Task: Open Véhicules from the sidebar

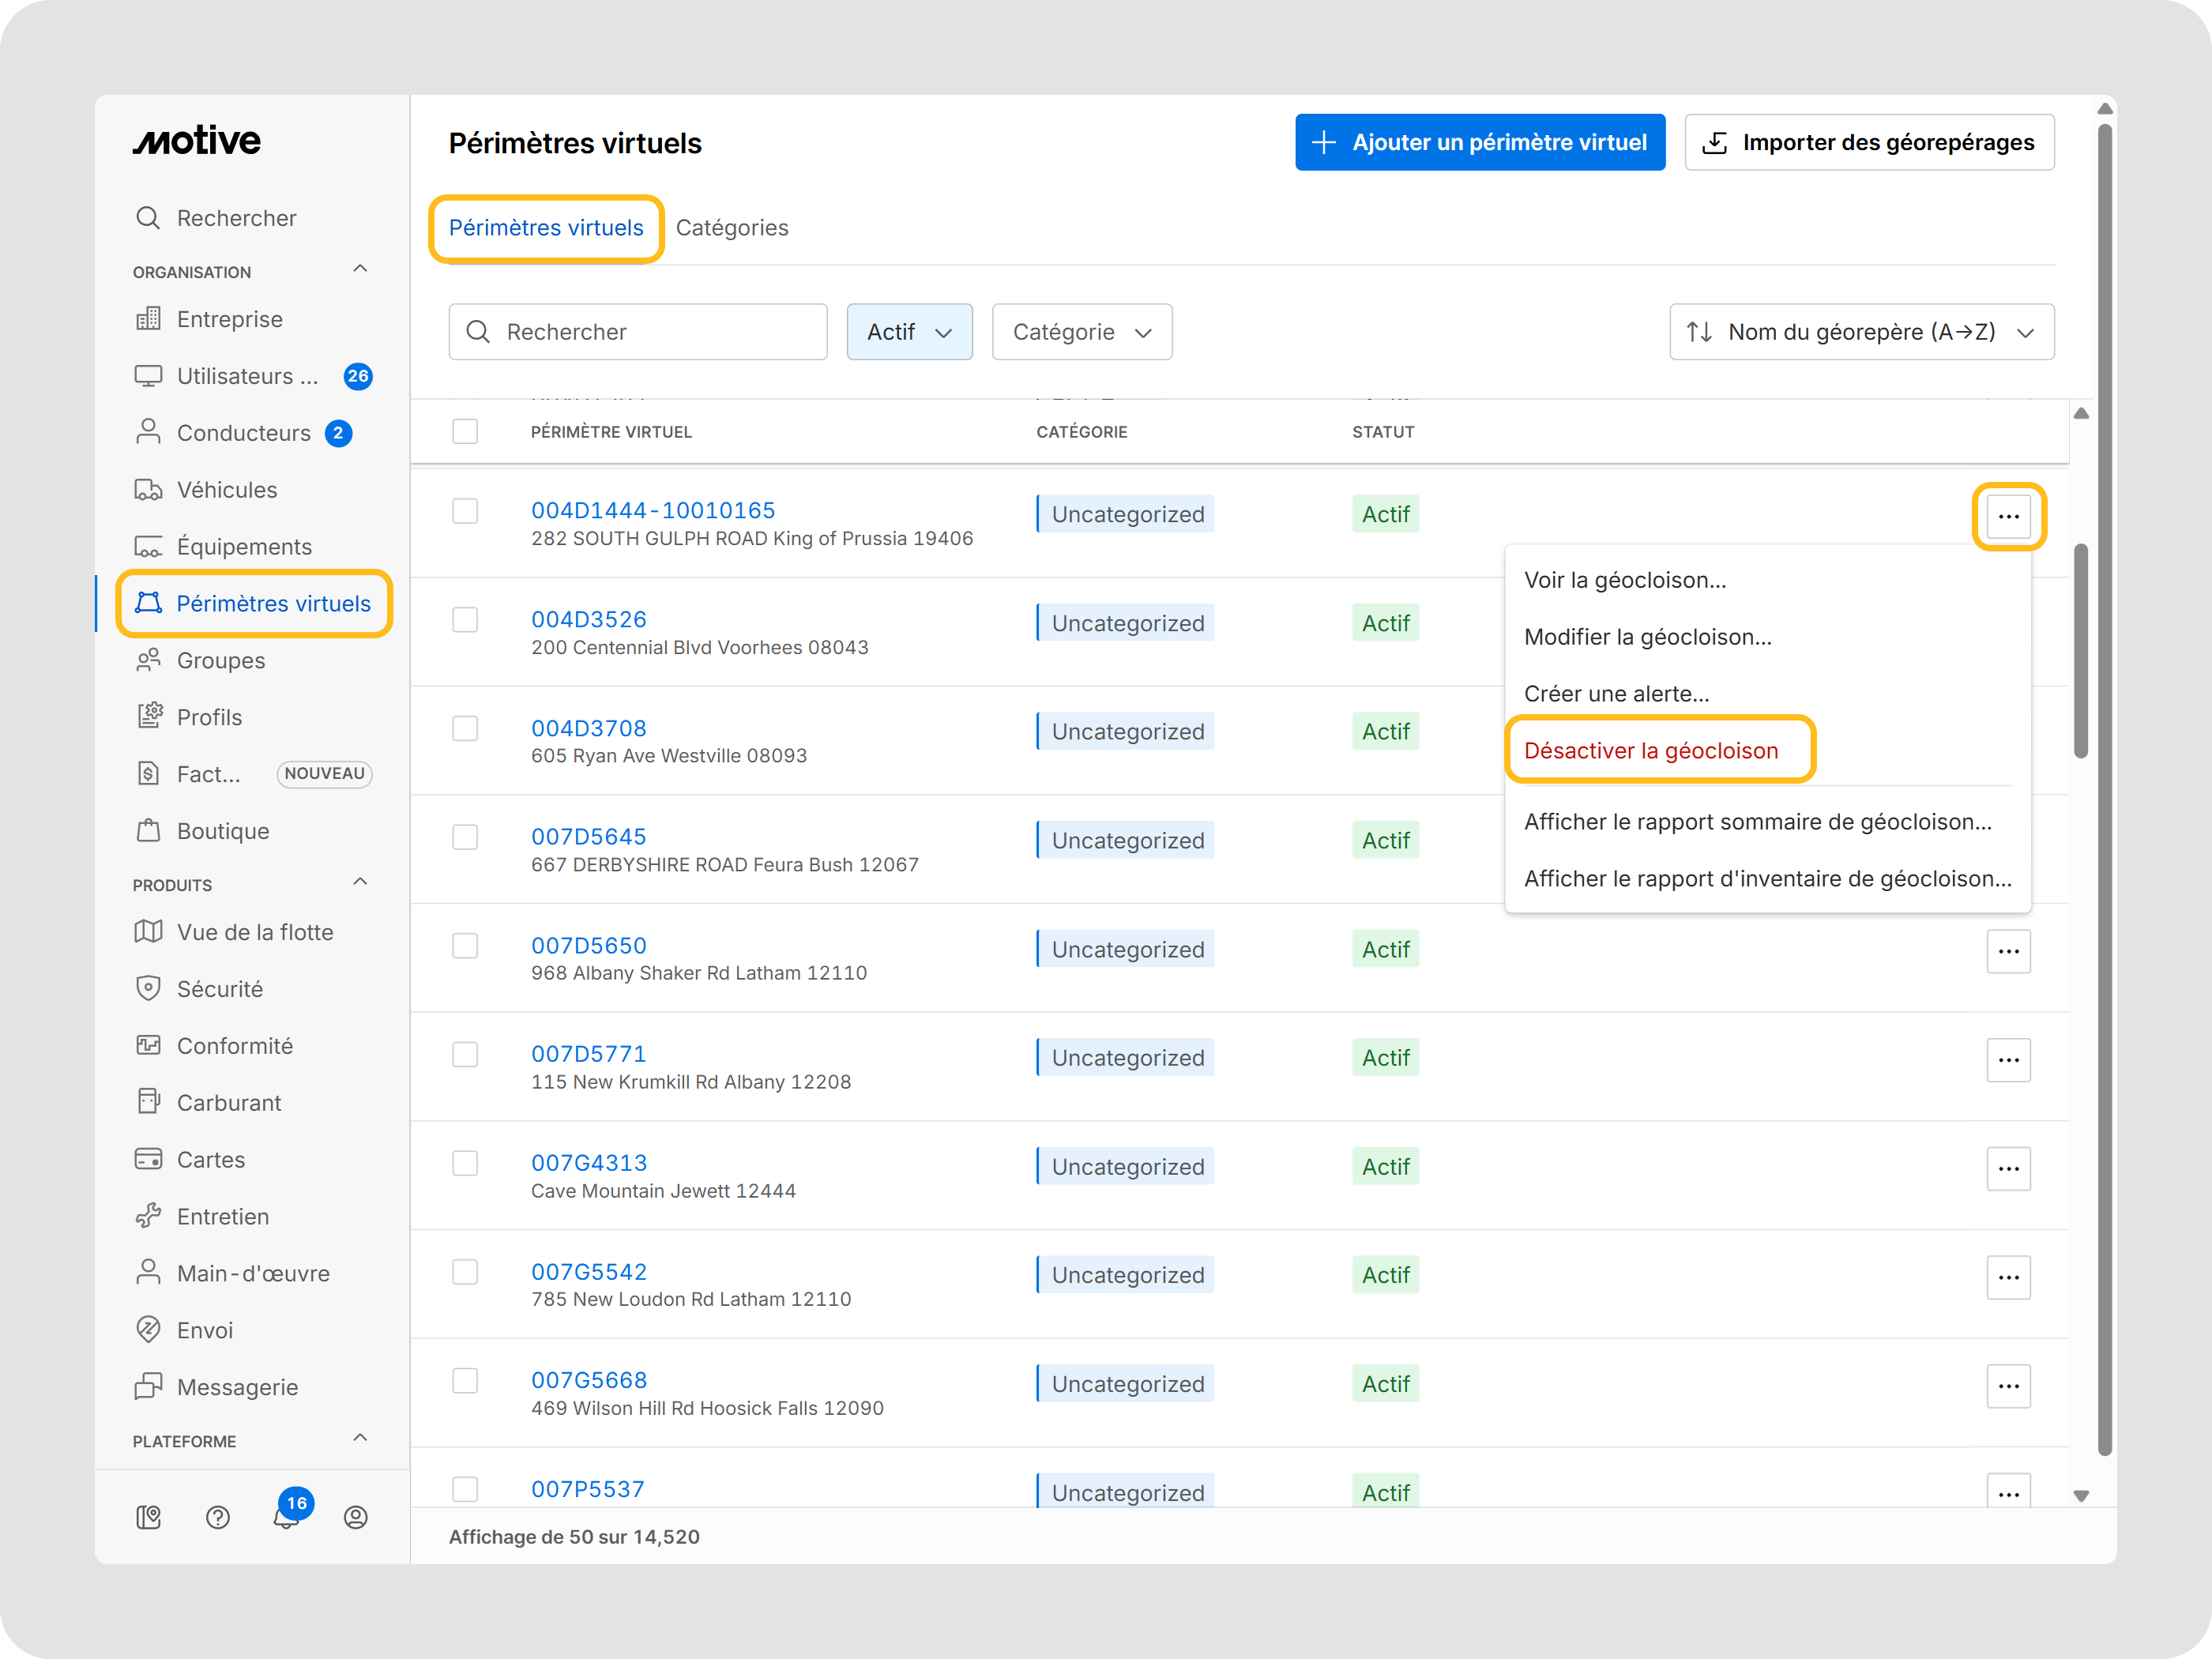Action: [x=226, y=490]
